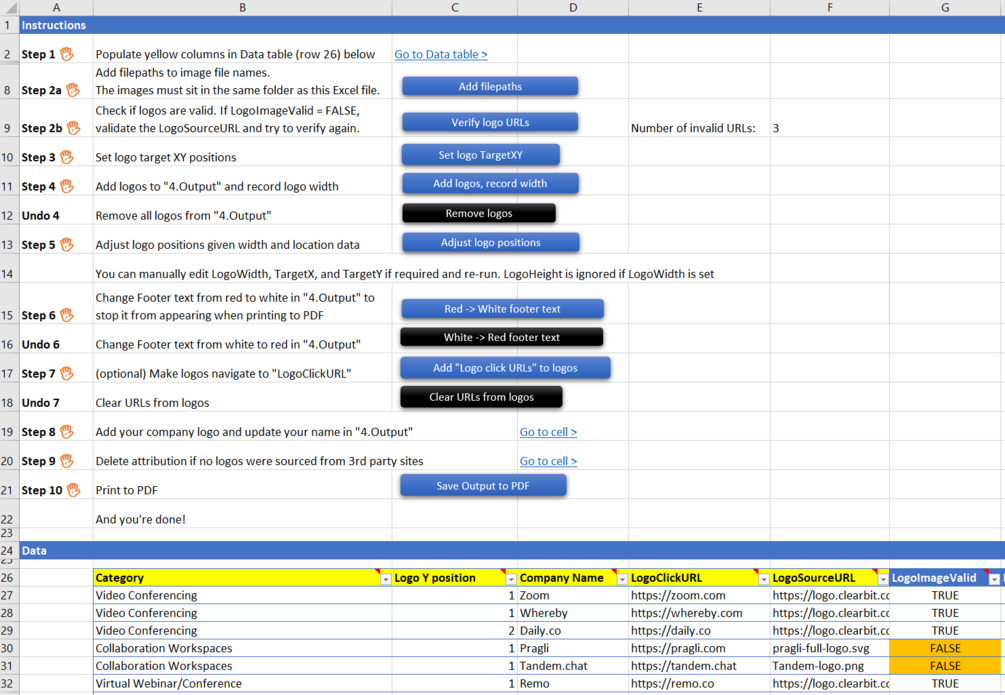Open the LogoImageValid filter dropdown
This screenshot has width=1005, height=695.
tap(994, 579)
